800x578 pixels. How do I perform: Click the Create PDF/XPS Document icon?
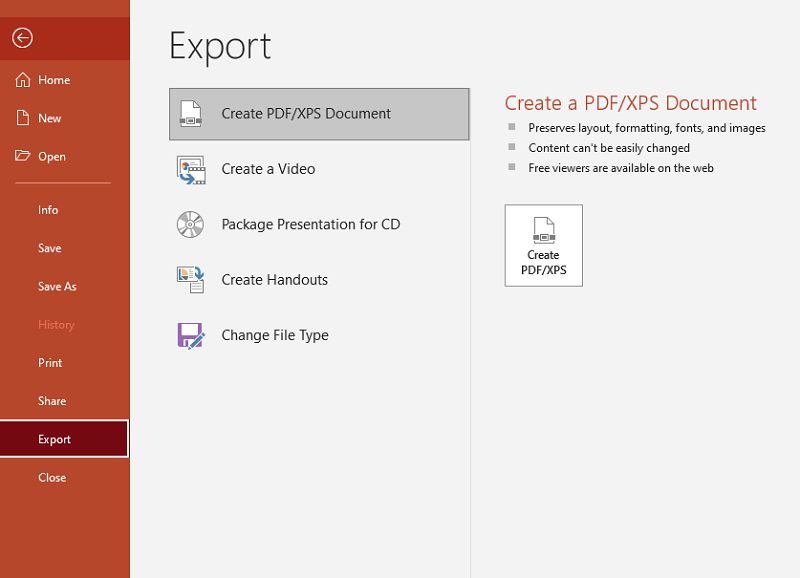click(x=191, y=114)
